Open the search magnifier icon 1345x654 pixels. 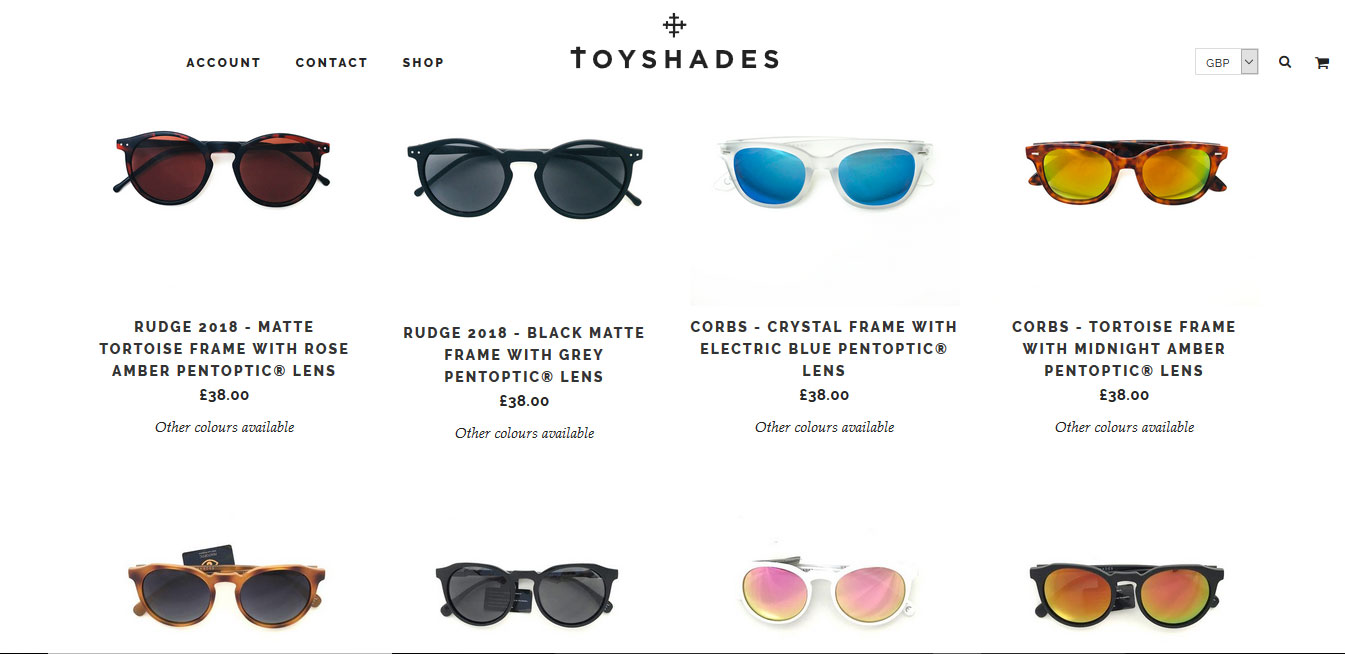pos(1285,62)
